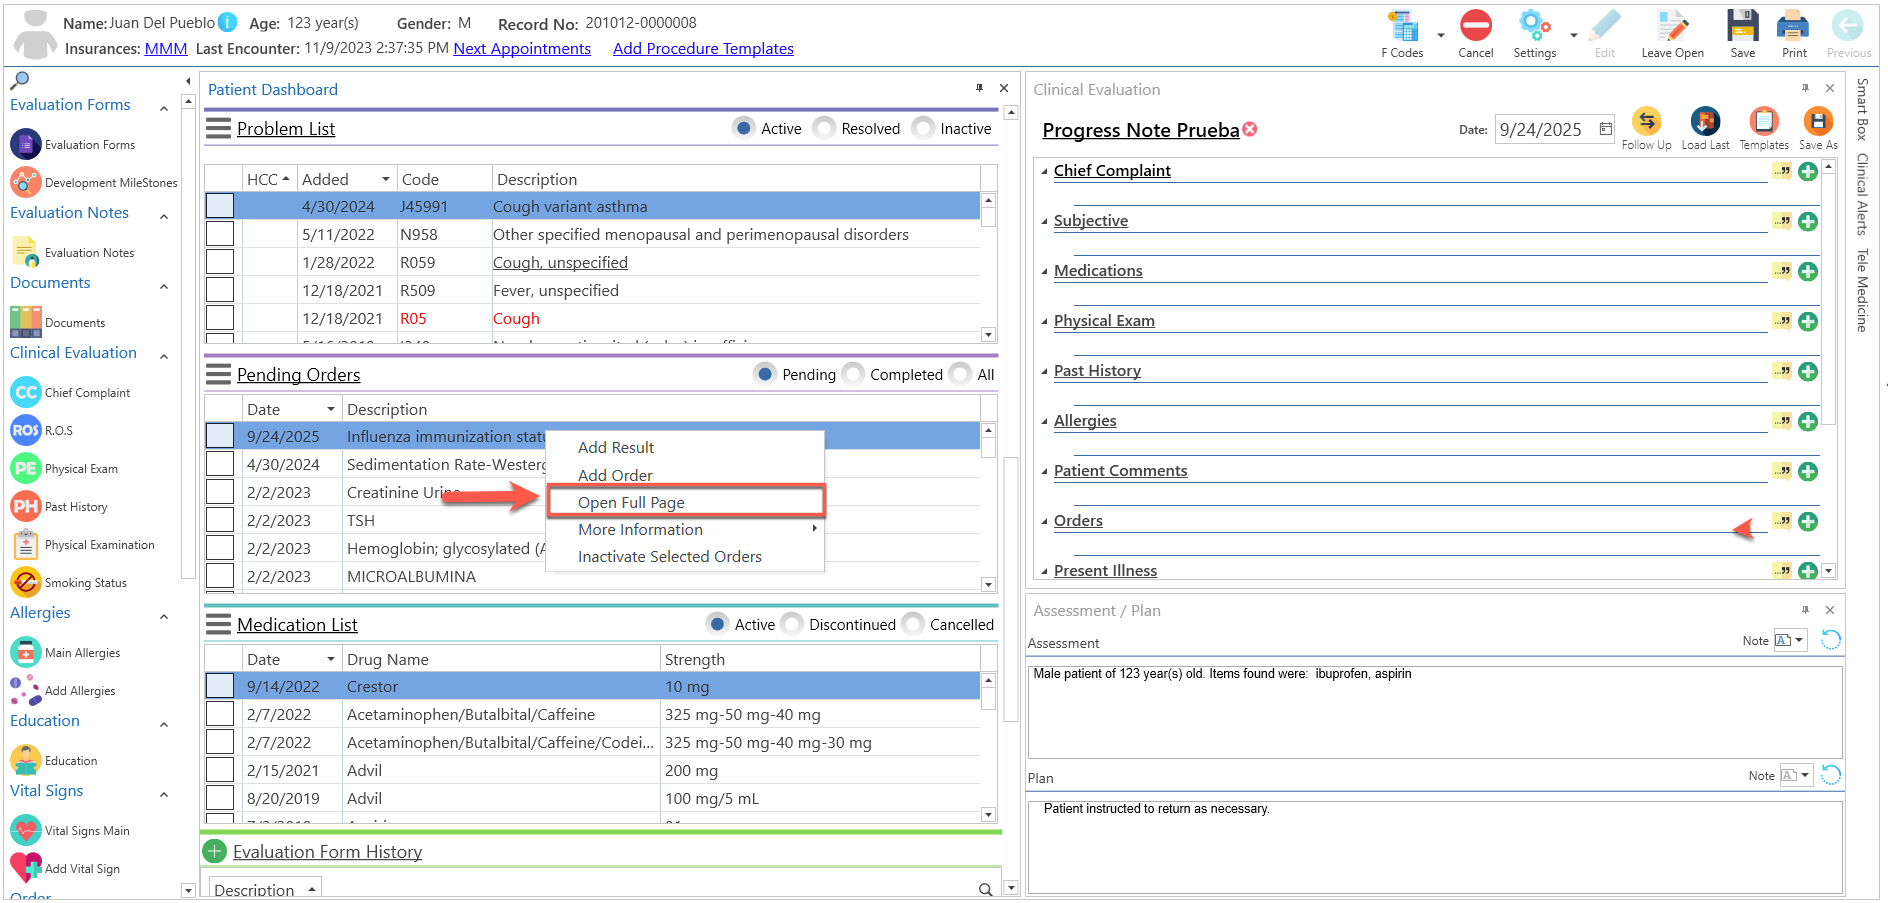Select Cancelled radio in Medication List
The width and height of the screenshot is (1888, 903).
[913, 624]
